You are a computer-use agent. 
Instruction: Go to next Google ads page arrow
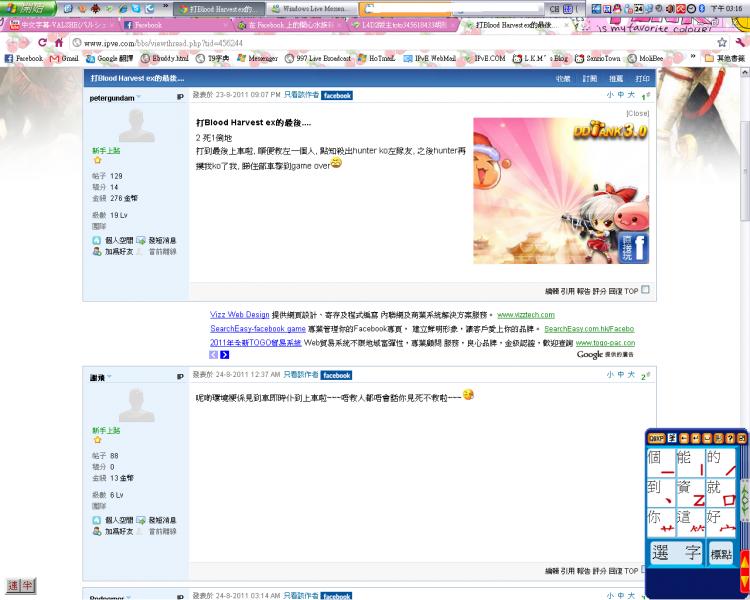pyautogui.click(x=224, y=355)
